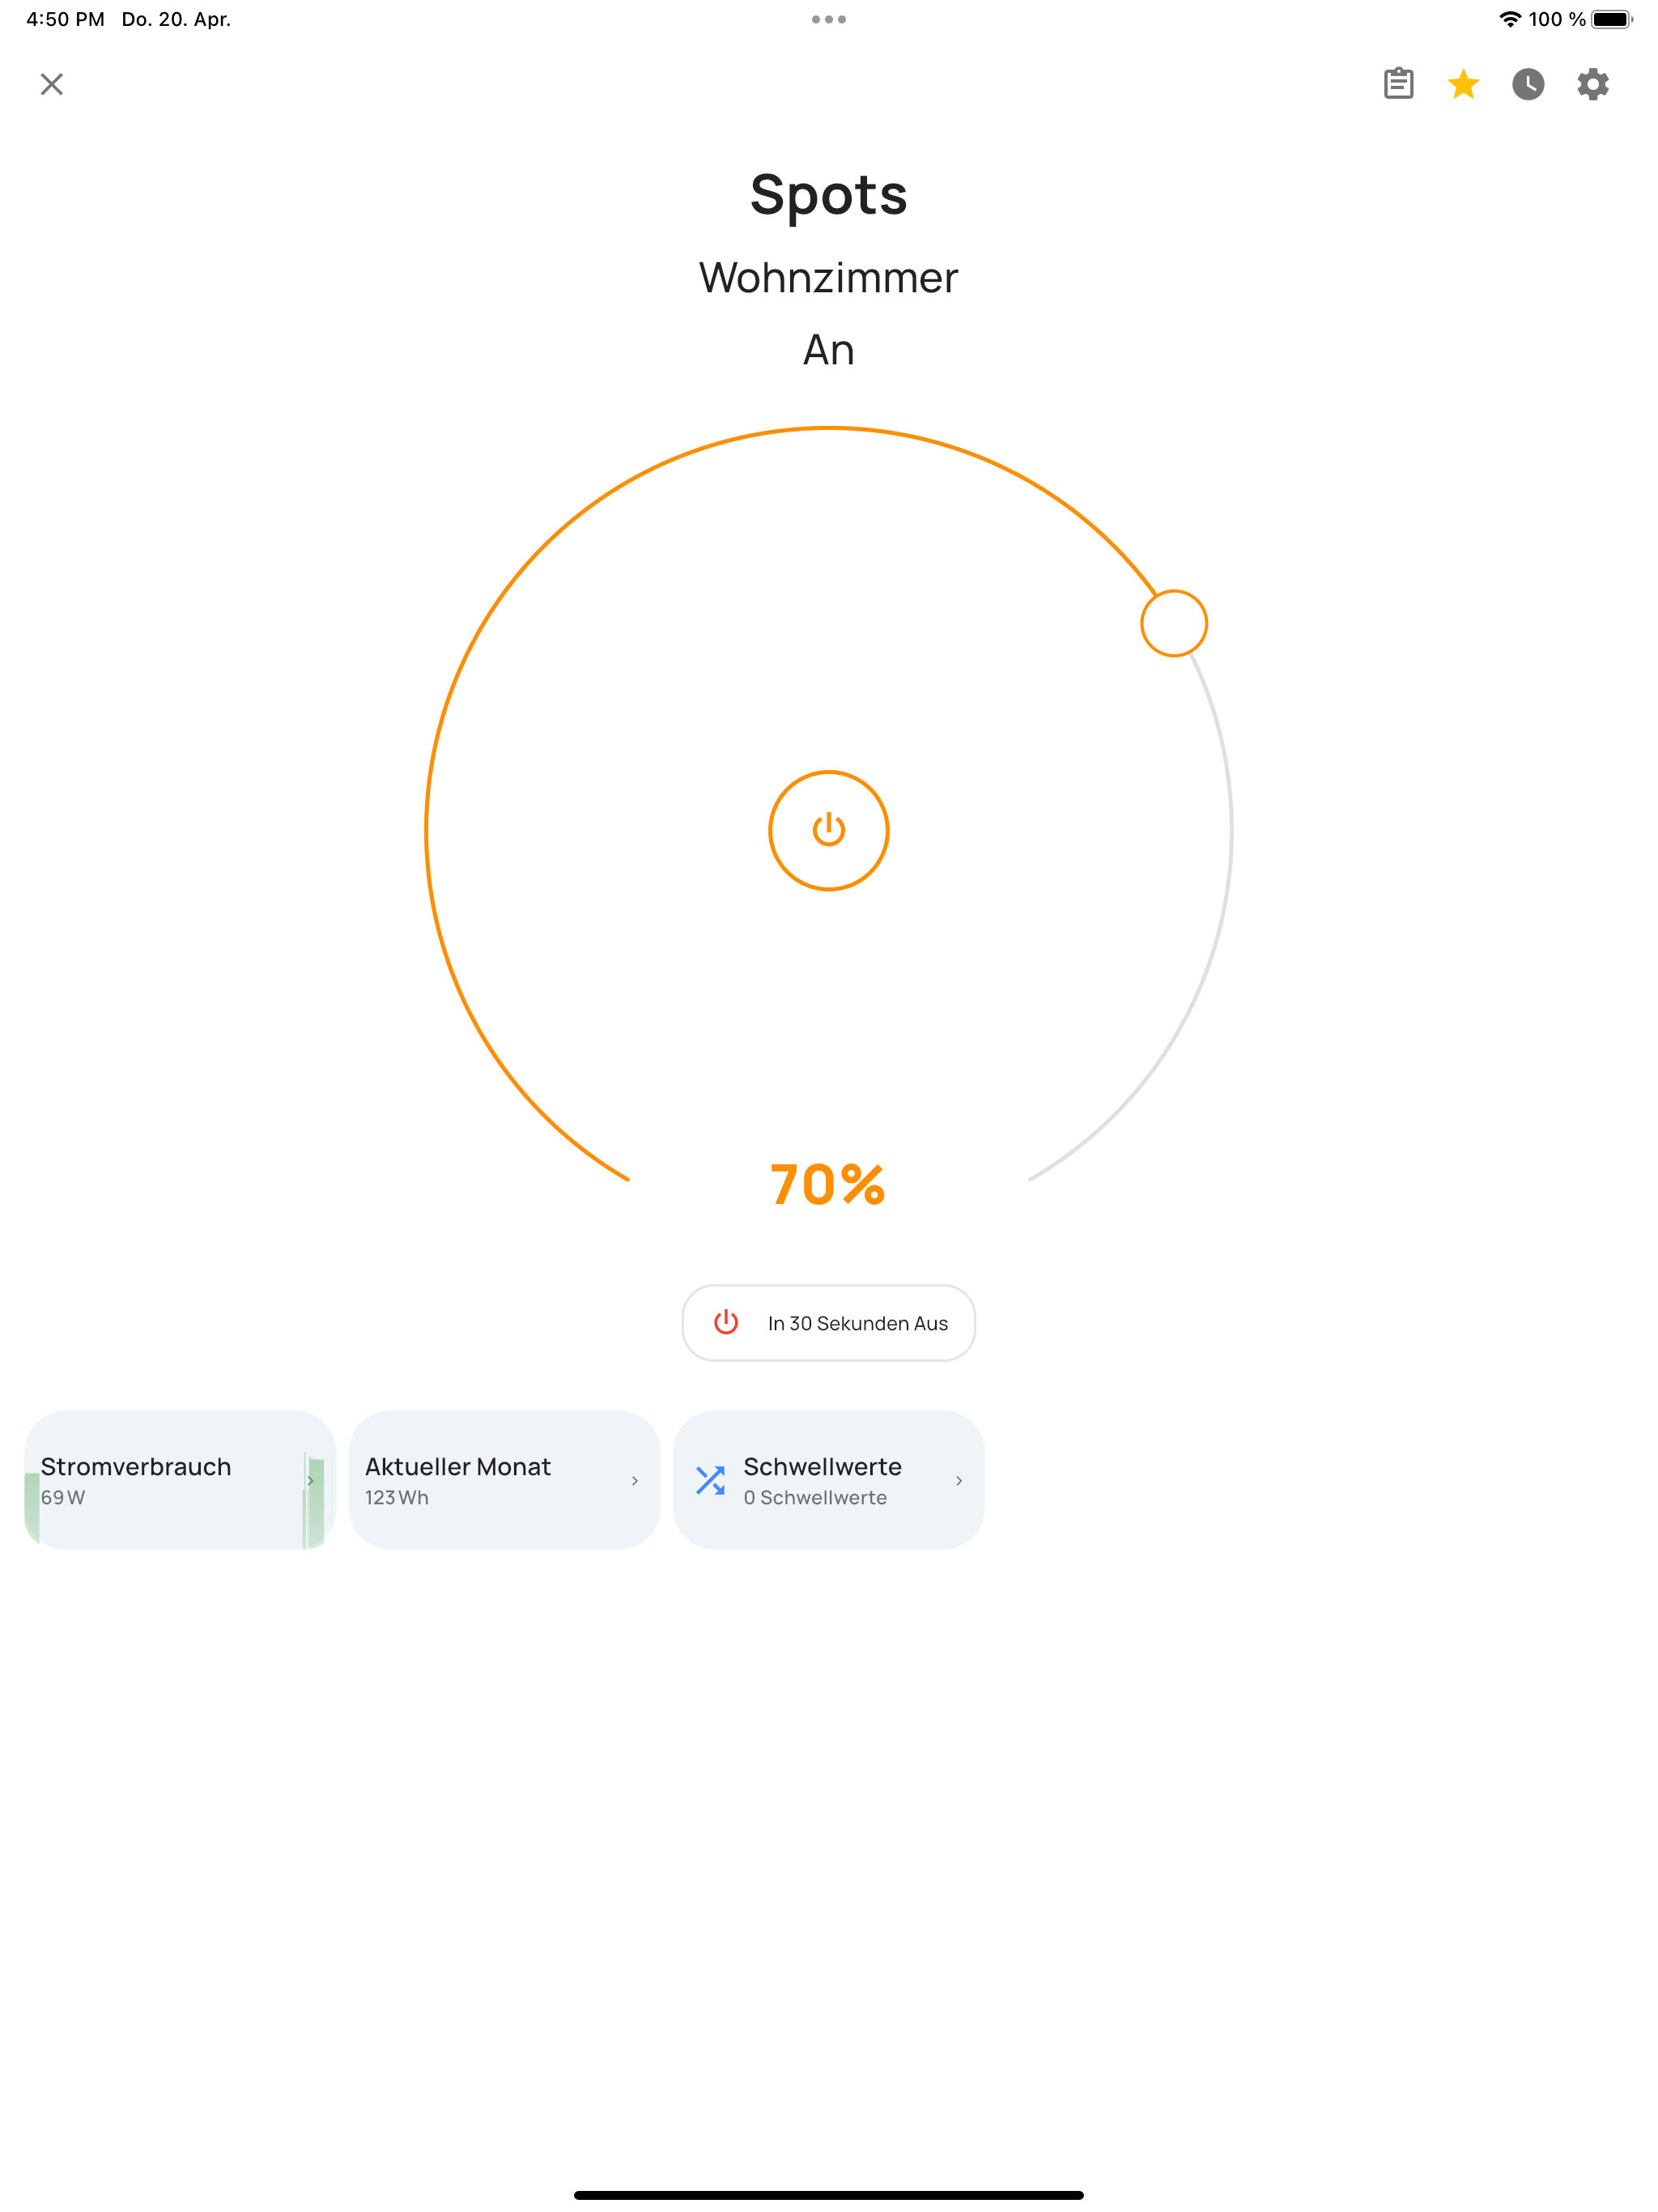Expand Stromverbrauch chevron arrow
1658x2212 pixels.
tap(311, 1481)
